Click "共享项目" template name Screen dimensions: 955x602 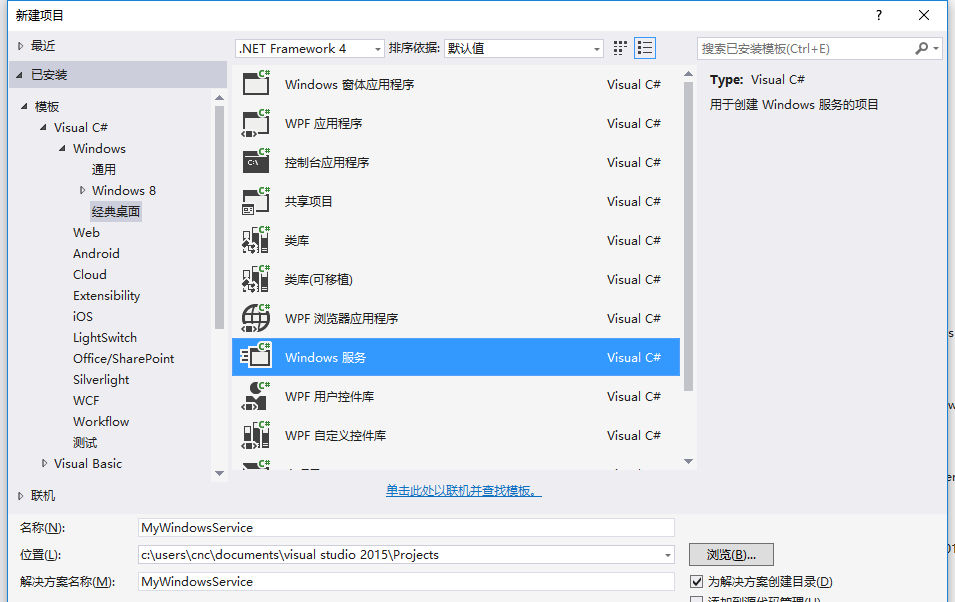click(308, 201)
